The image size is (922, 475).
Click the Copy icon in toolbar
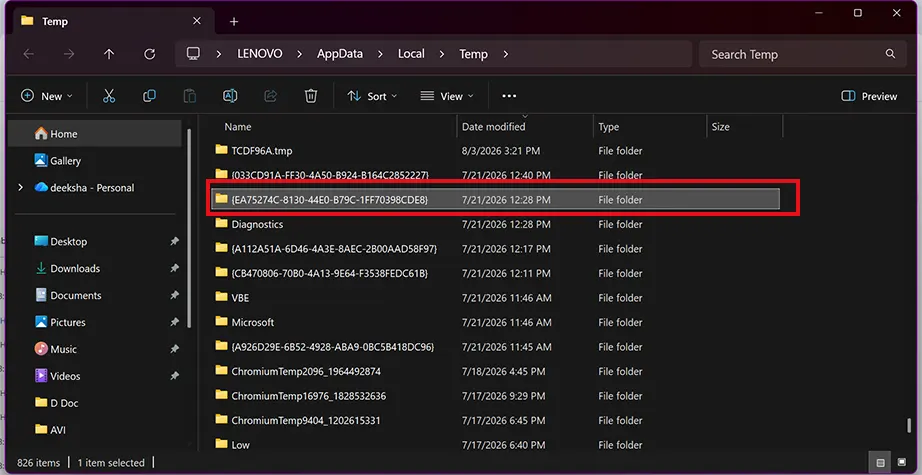click(x=149, y=96)
